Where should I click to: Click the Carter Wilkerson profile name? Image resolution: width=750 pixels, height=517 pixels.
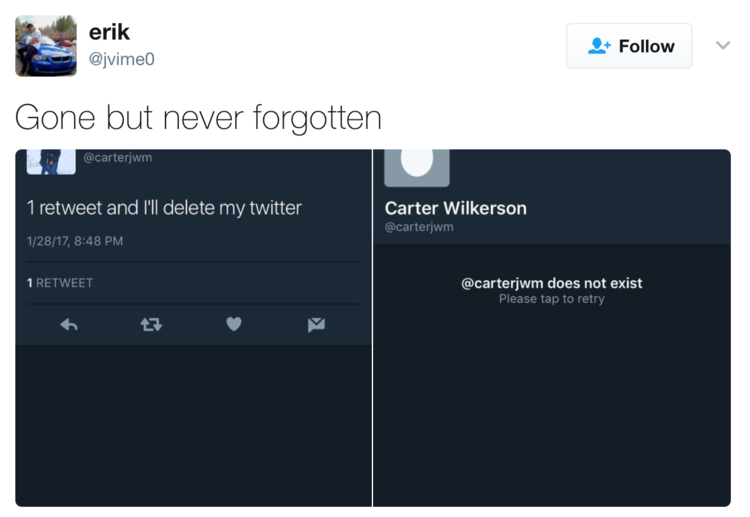click(x=455, y=208)
